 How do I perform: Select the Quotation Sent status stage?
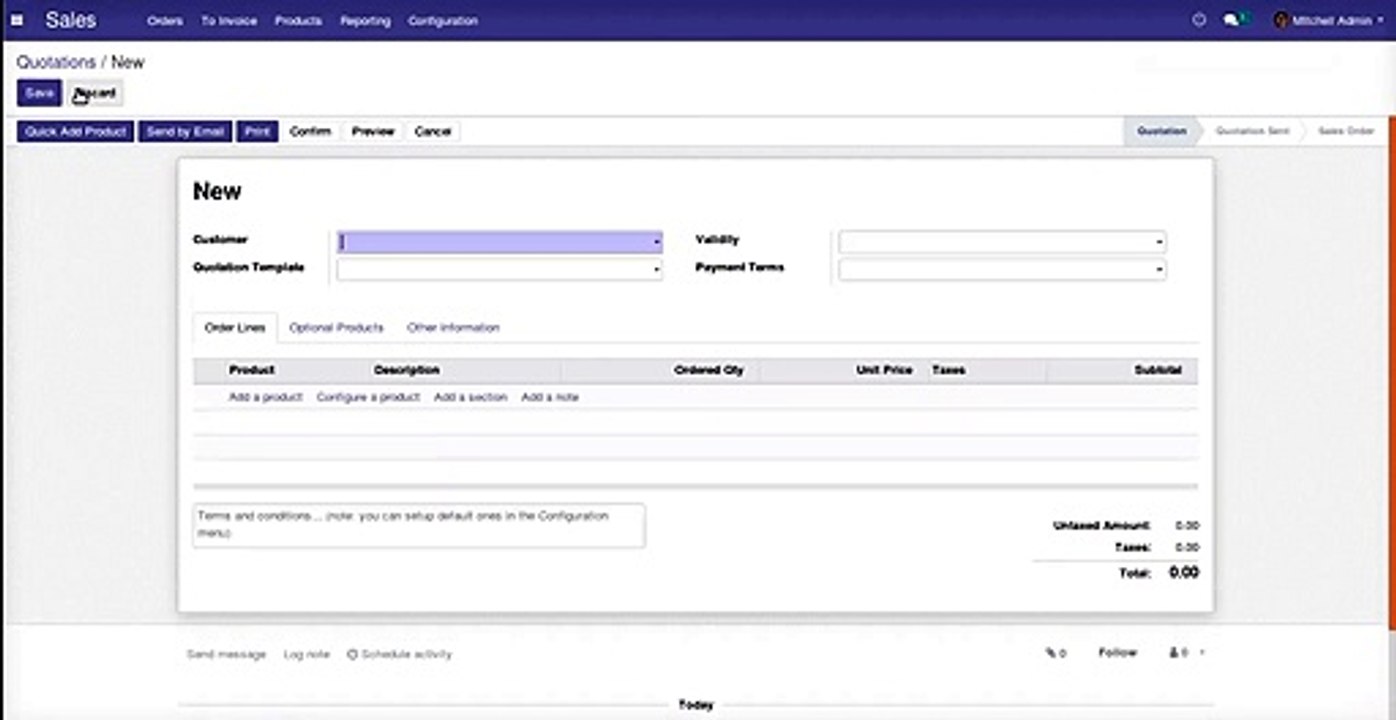pos(1252,131)
